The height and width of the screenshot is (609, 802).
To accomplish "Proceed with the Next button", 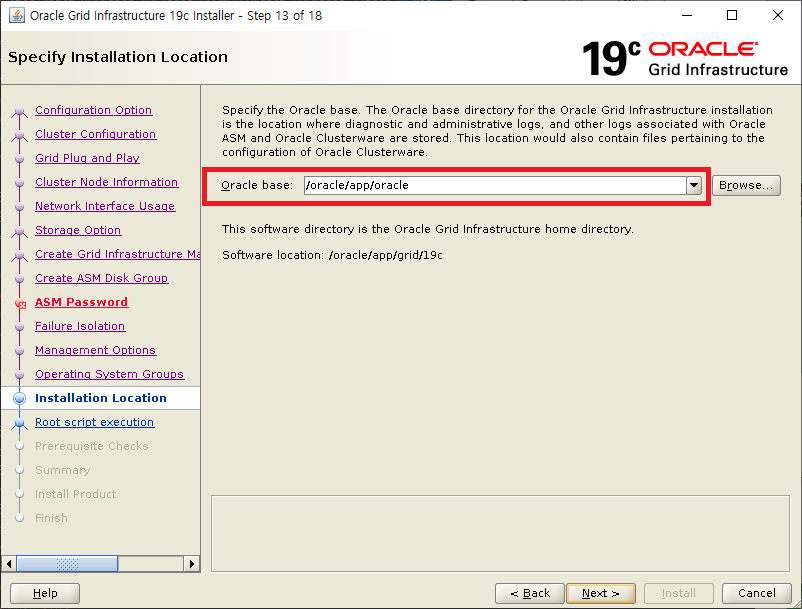I will [601, 593].
